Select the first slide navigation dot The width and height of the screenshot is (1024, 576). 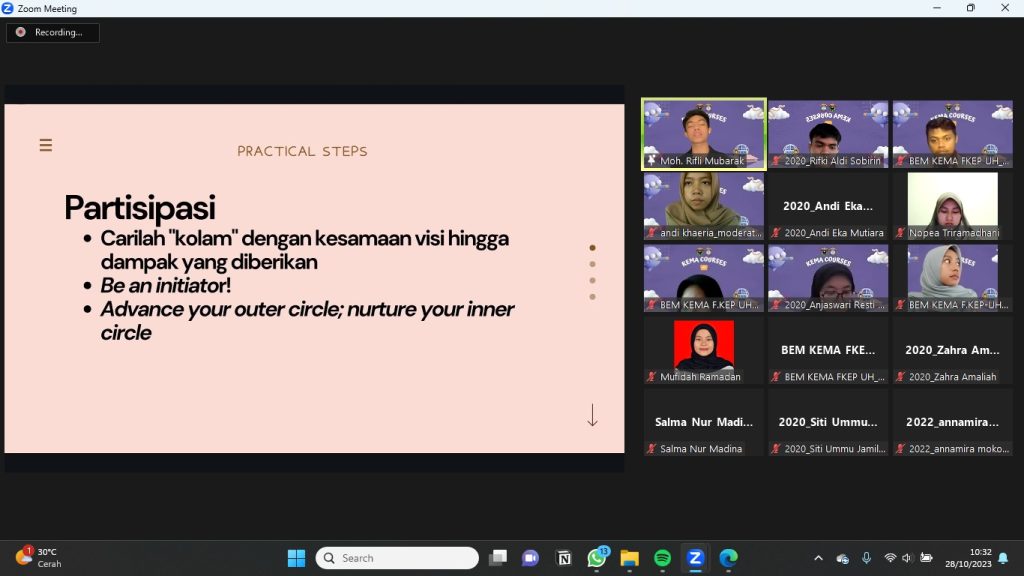(592, 248)
